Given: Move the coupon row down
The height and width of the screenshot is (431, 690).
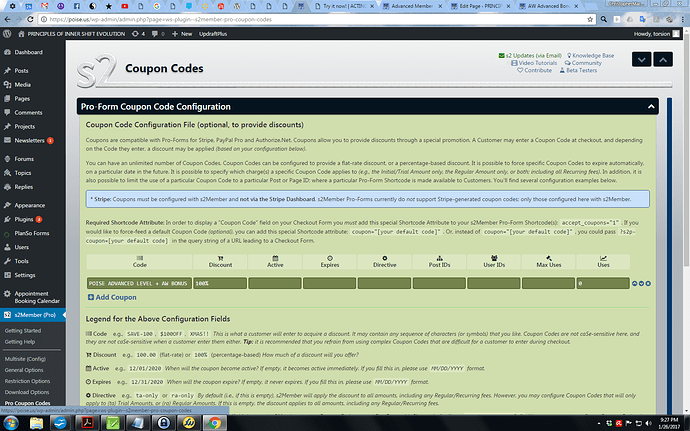Looking at the screenshot, I should (x=641, y=284).
